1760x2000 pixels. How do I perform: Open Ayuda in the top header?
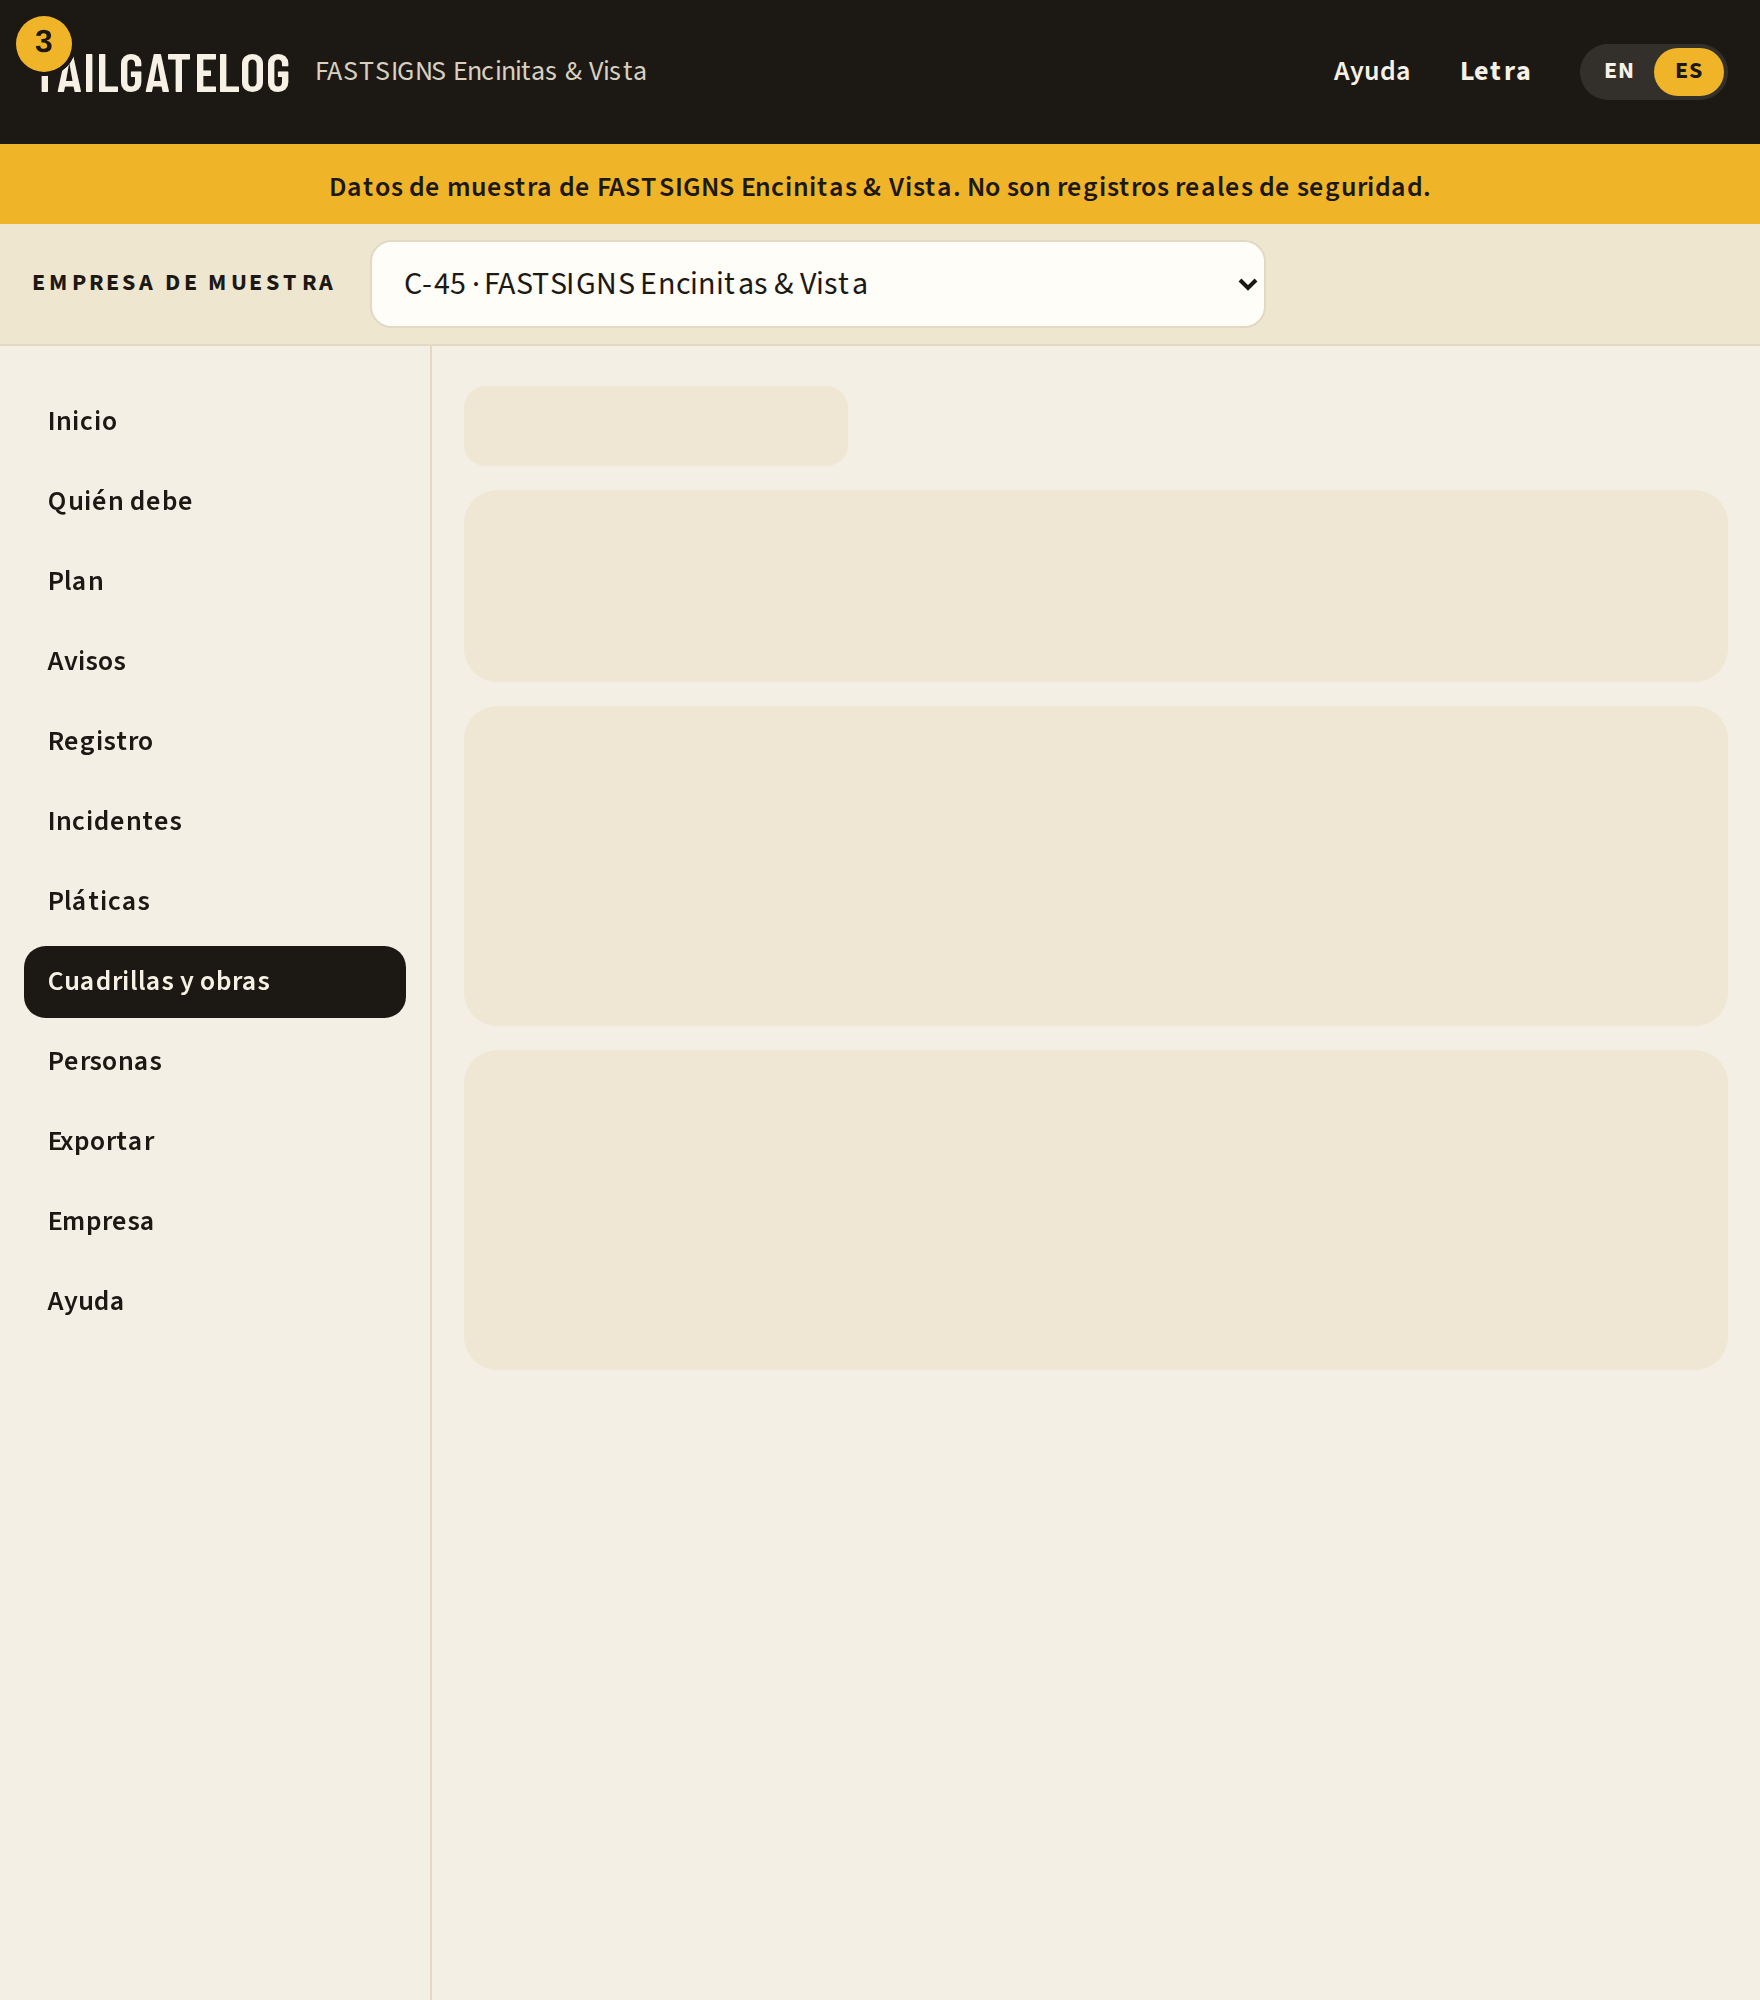pos(1371,71)
